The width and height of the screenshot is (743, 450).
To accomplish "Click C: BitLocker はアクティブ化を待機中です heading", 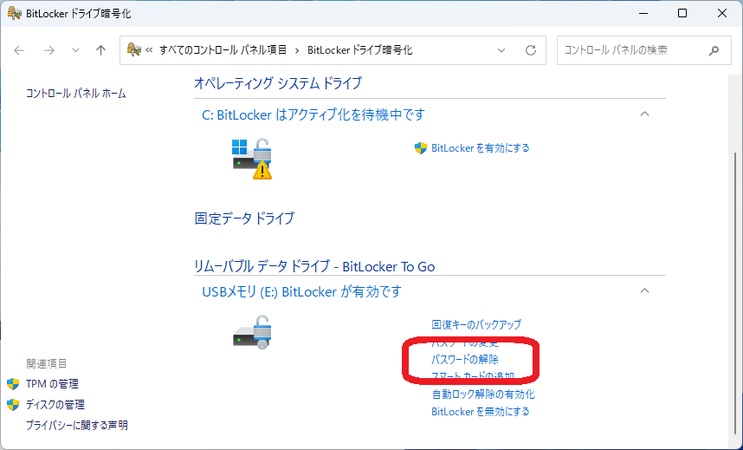I will point(313,115).
